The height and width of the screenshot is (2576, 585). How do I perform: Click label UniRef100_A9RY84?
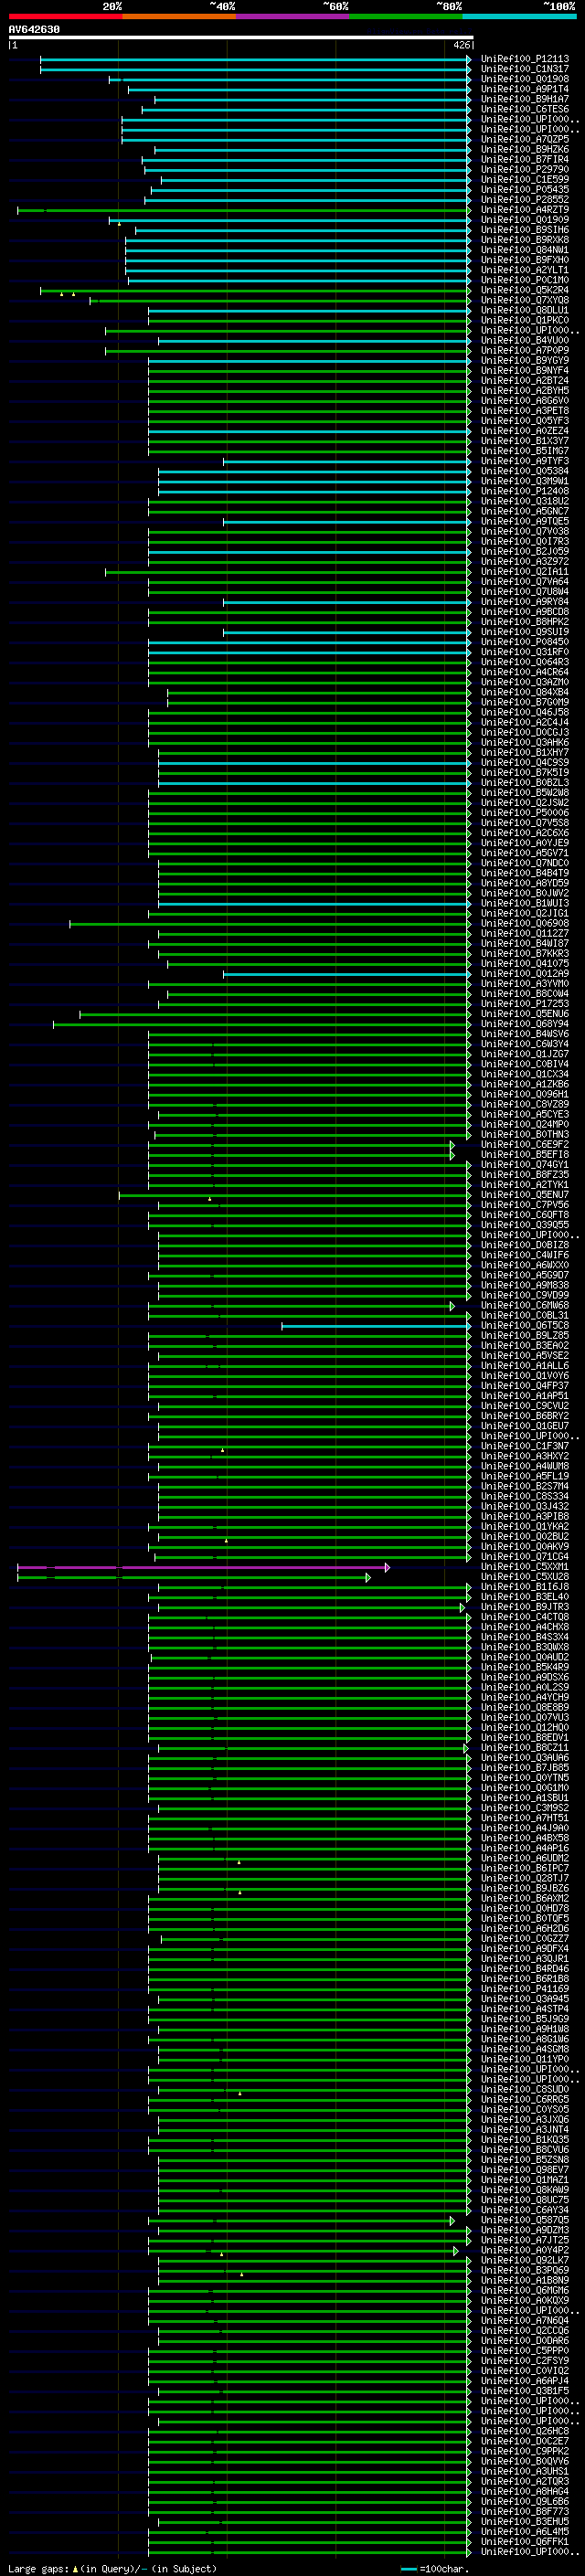(x=525, y=602)
